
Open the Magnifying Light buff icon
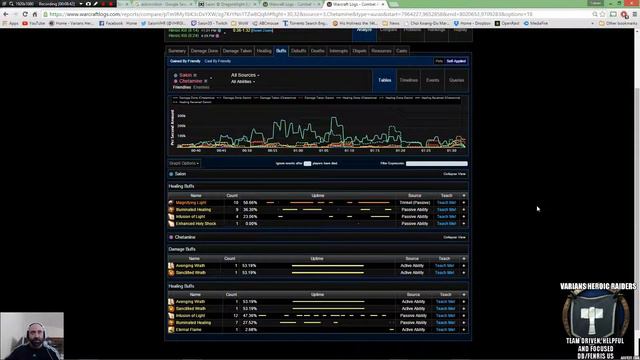(171, 202)
